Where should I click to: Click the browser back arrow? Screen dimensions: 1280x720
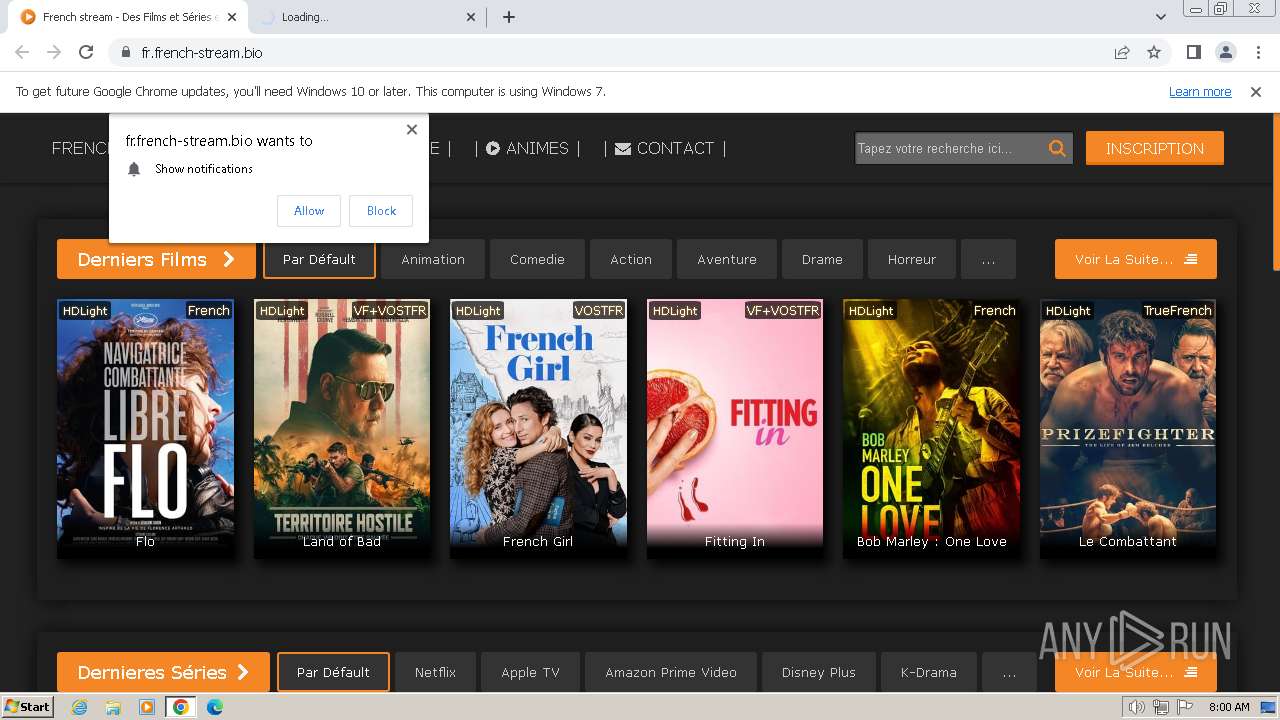(22, 52)
